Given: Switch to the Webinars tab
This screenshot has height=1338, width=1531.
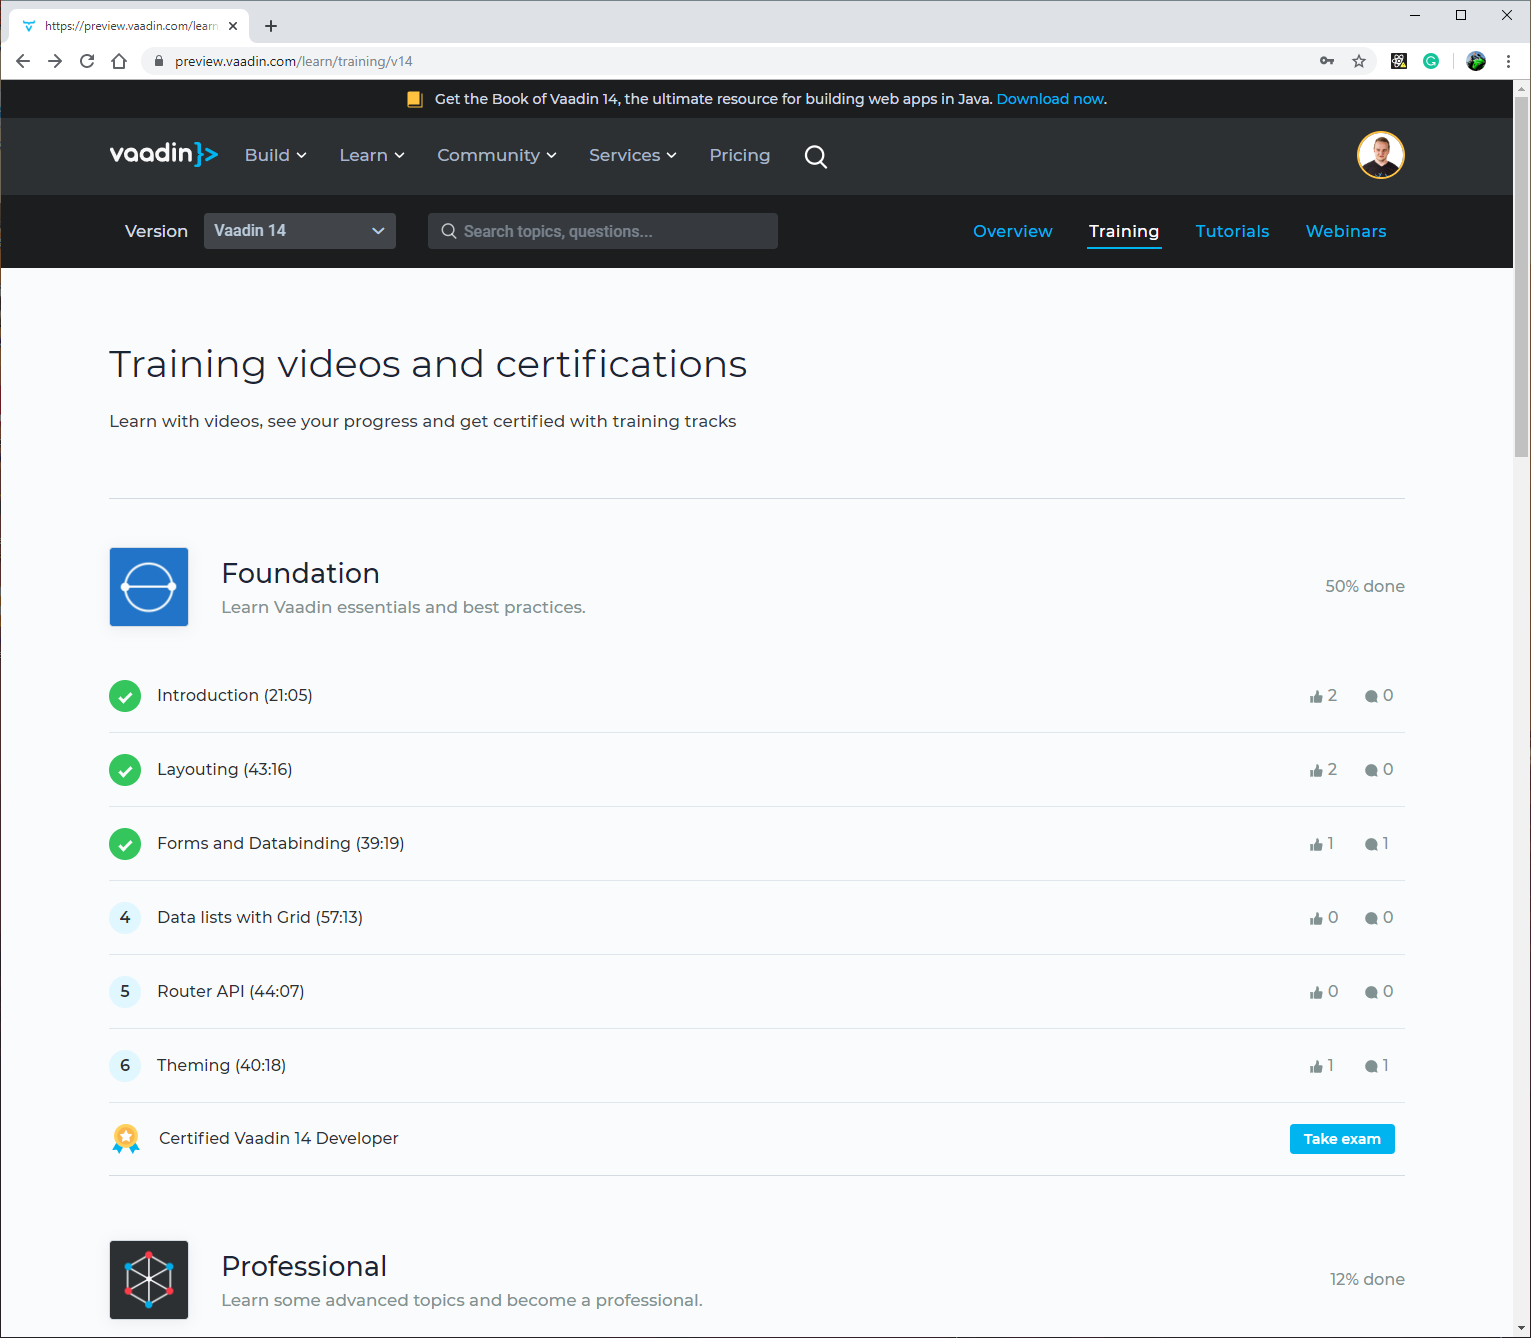Looking at the screenshot, I should [x=1345, y=231].
